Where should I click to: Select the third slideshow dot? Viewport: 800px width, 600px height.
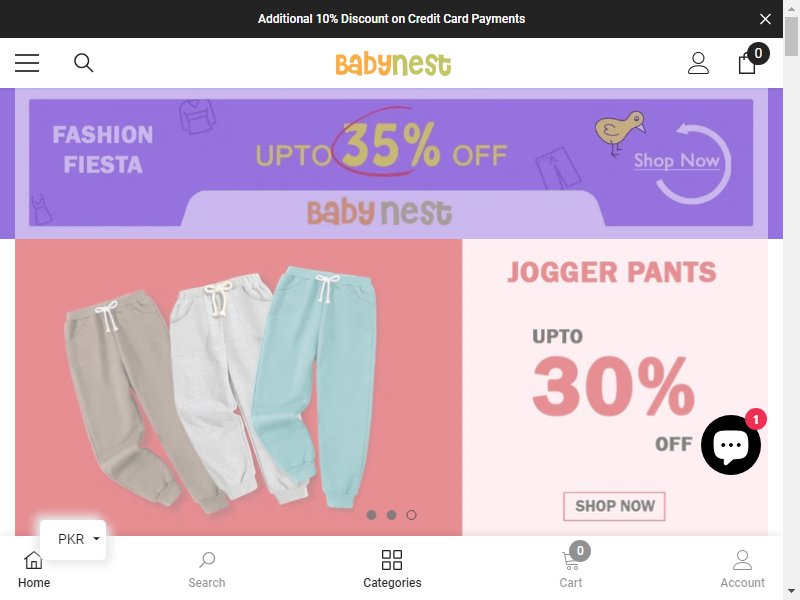click(x=411, y=515)
